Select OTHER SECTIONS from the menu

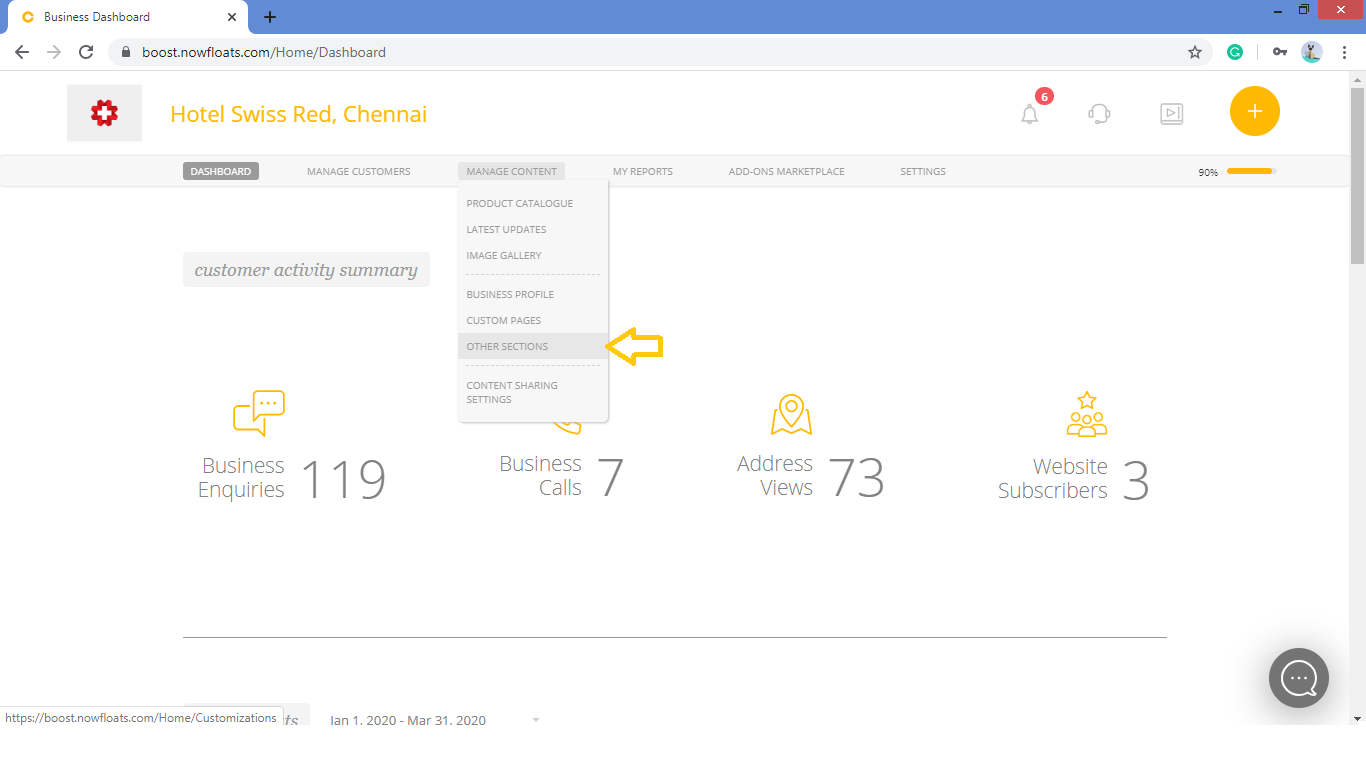point(506,346)
